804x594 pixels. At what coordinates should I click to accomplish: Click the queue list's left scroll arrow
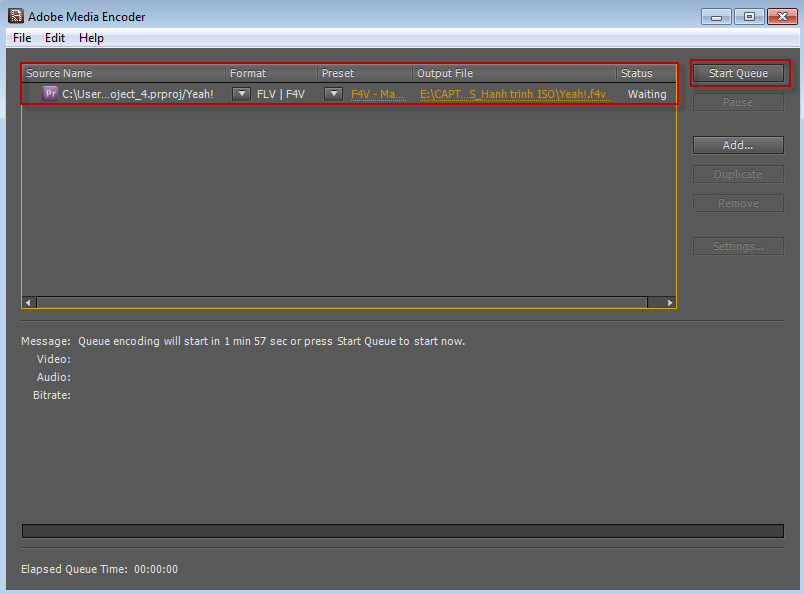pos(29,303)
